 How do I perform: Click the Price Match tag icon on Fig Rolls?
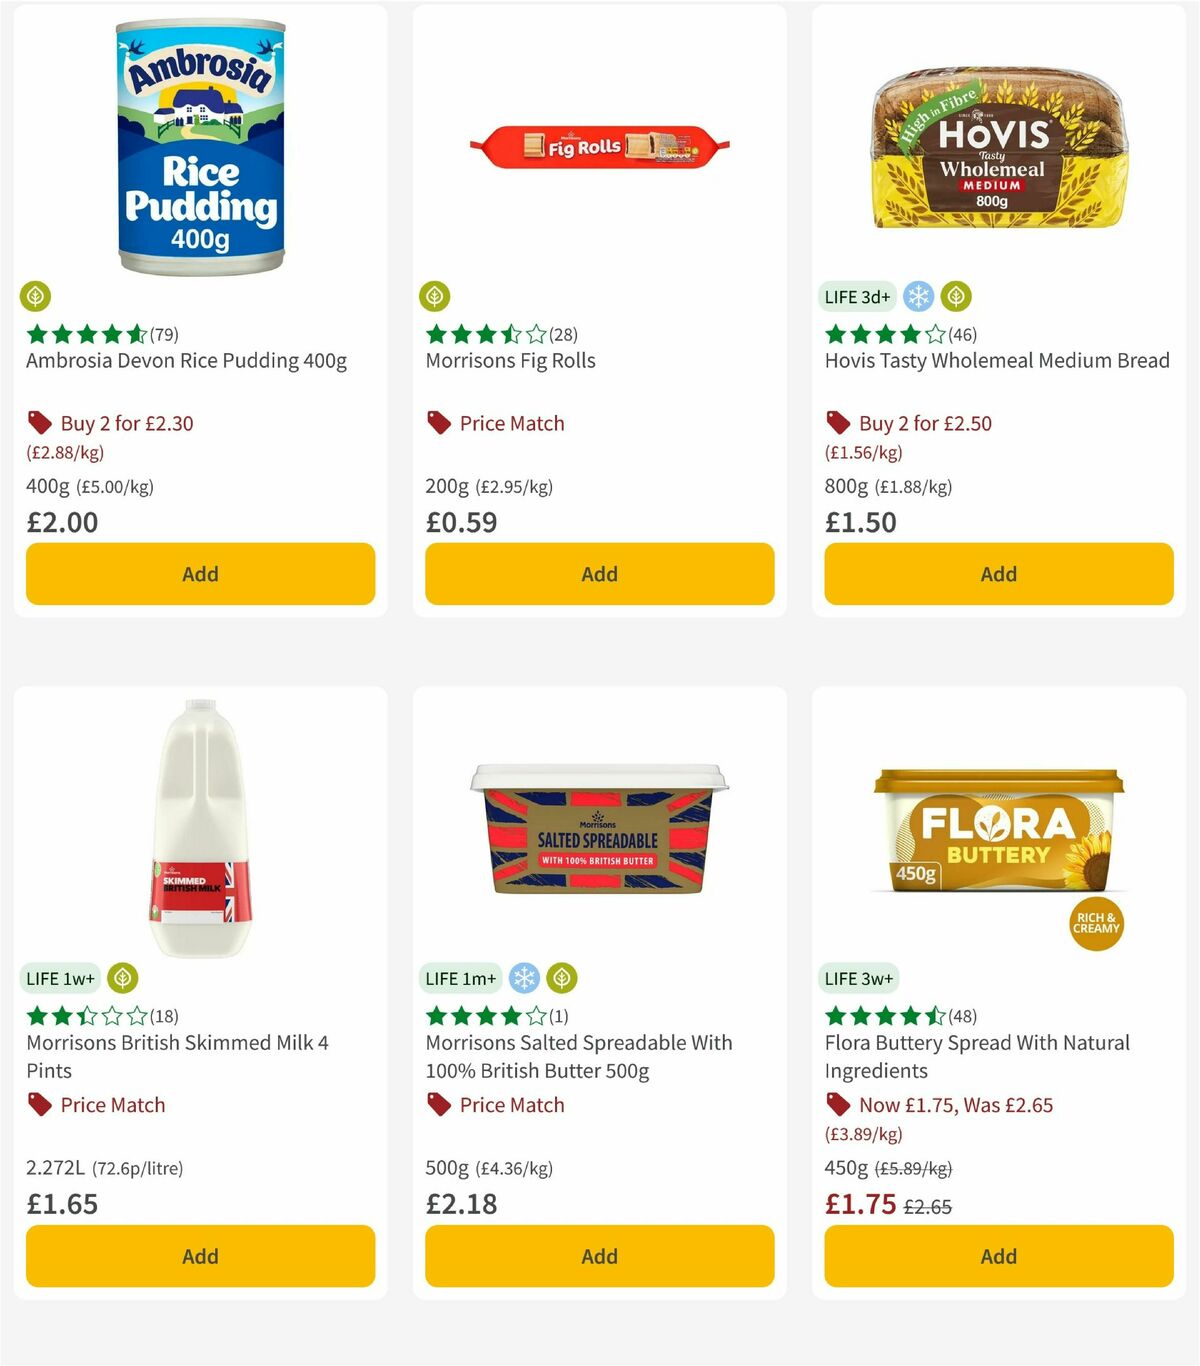click(x=437, y=423)
